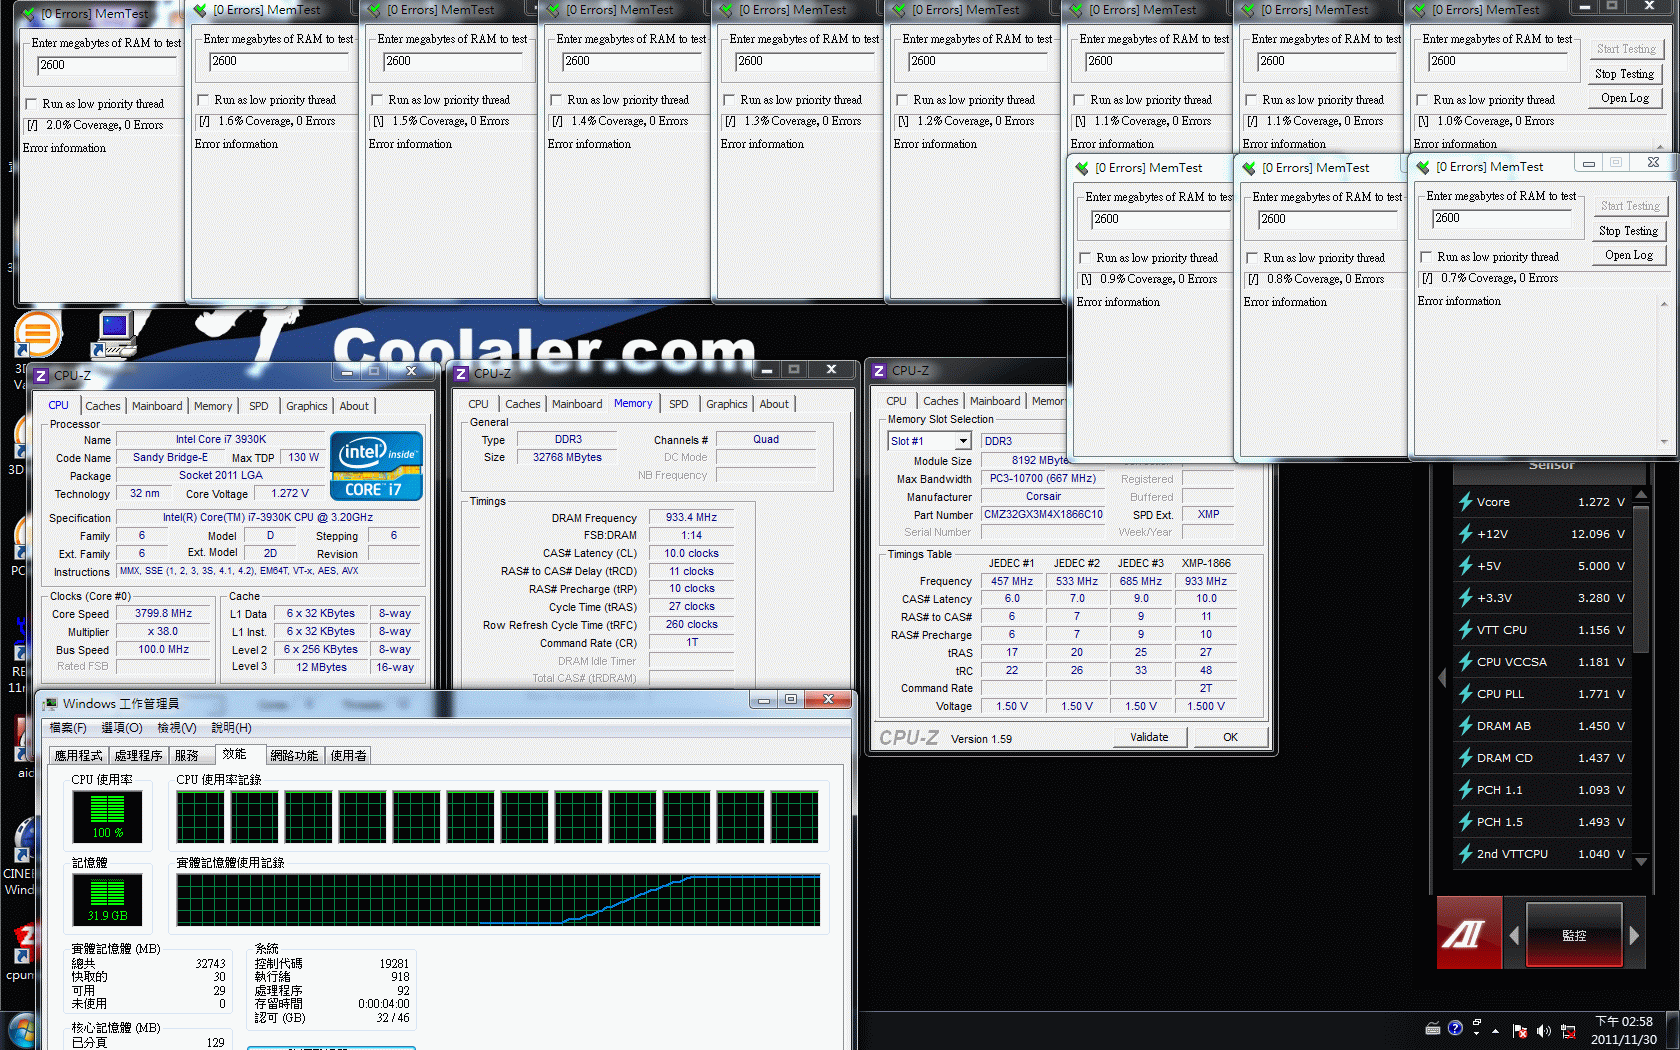Click the Validate button in CPU-Z
The height and width of the screenshot is (1050, 1680).
tap(1149, 737)
